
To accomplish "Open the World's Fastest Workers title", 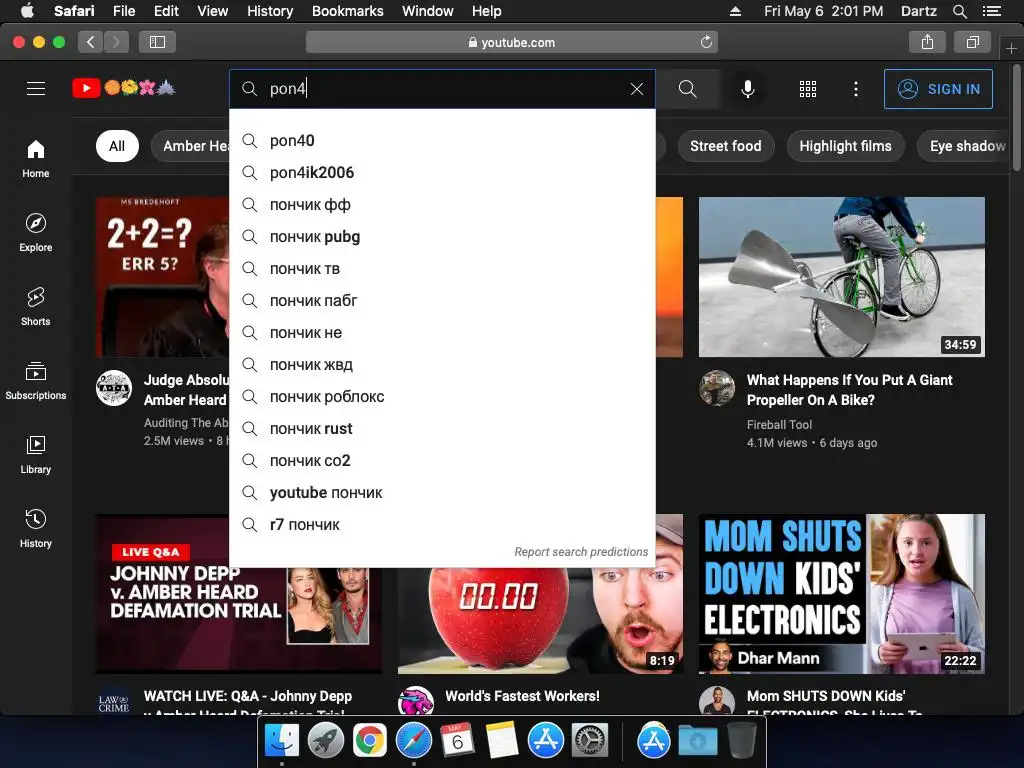I will (x=522, y=696).
